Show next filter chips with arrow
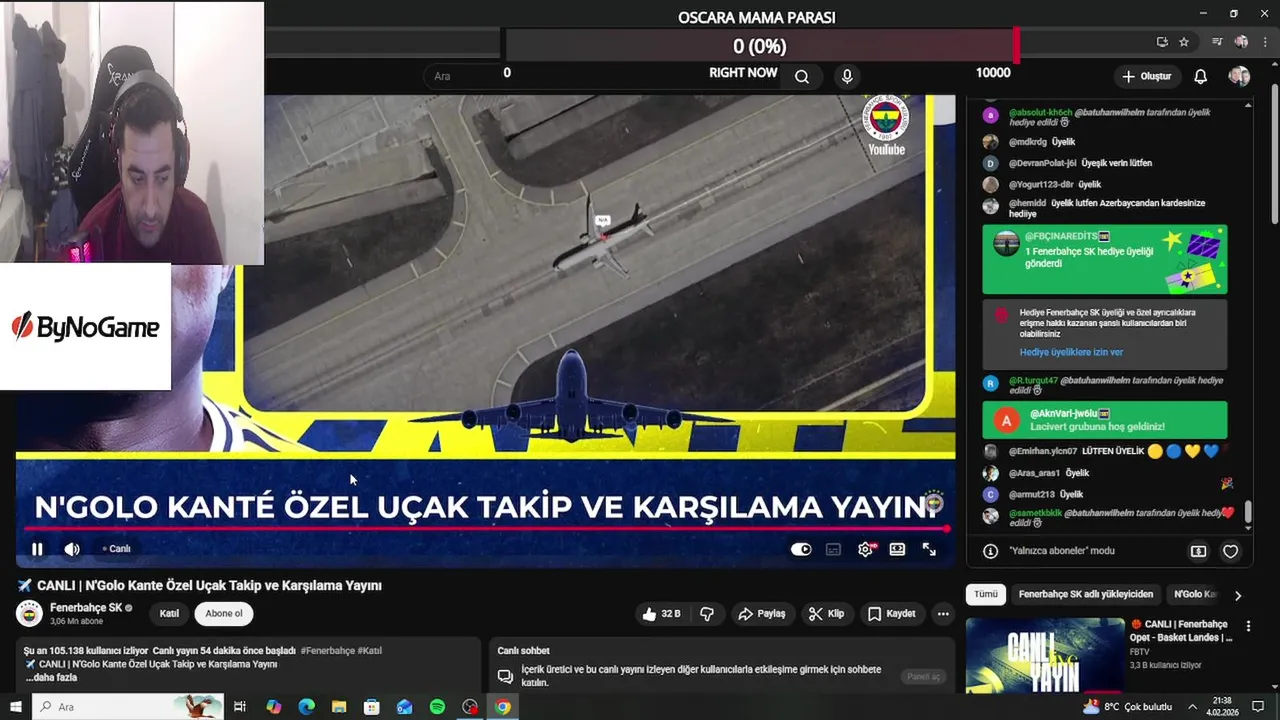The height and width of the screenshot is (720, 1280). (1237, 596)
